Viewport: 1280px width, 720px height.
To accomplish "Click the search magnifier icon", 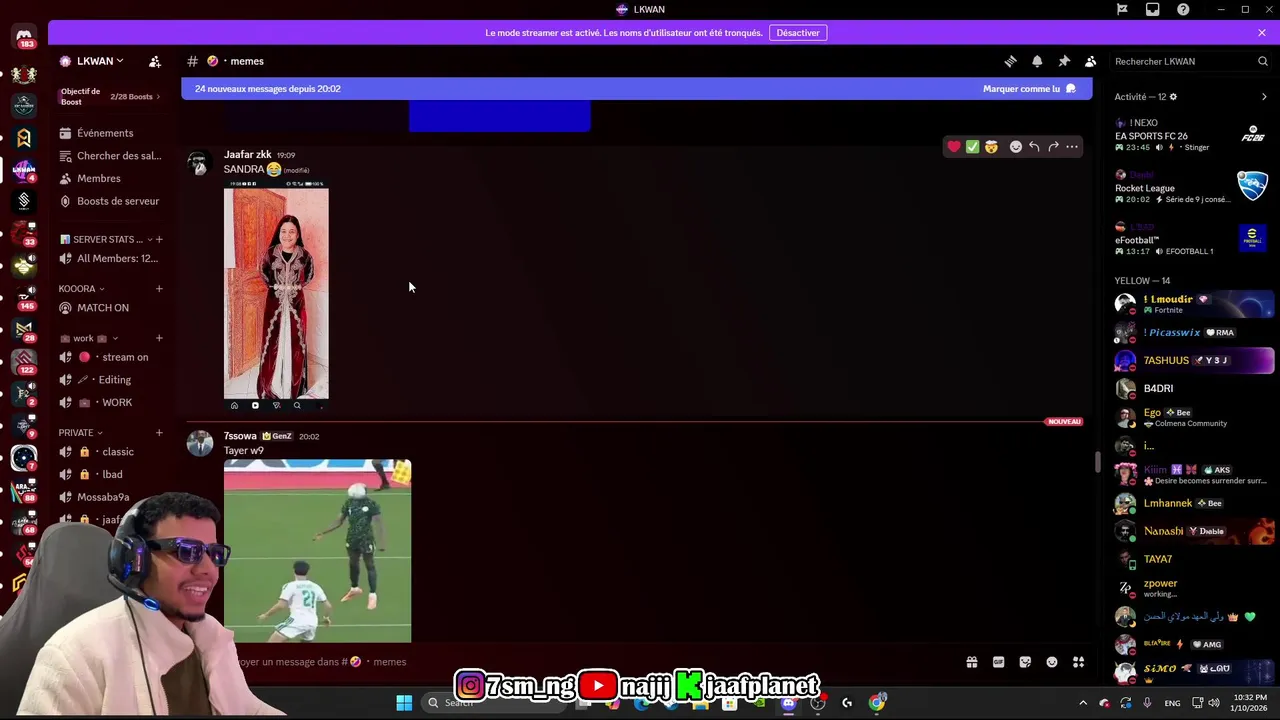I will click(1263, 61).
